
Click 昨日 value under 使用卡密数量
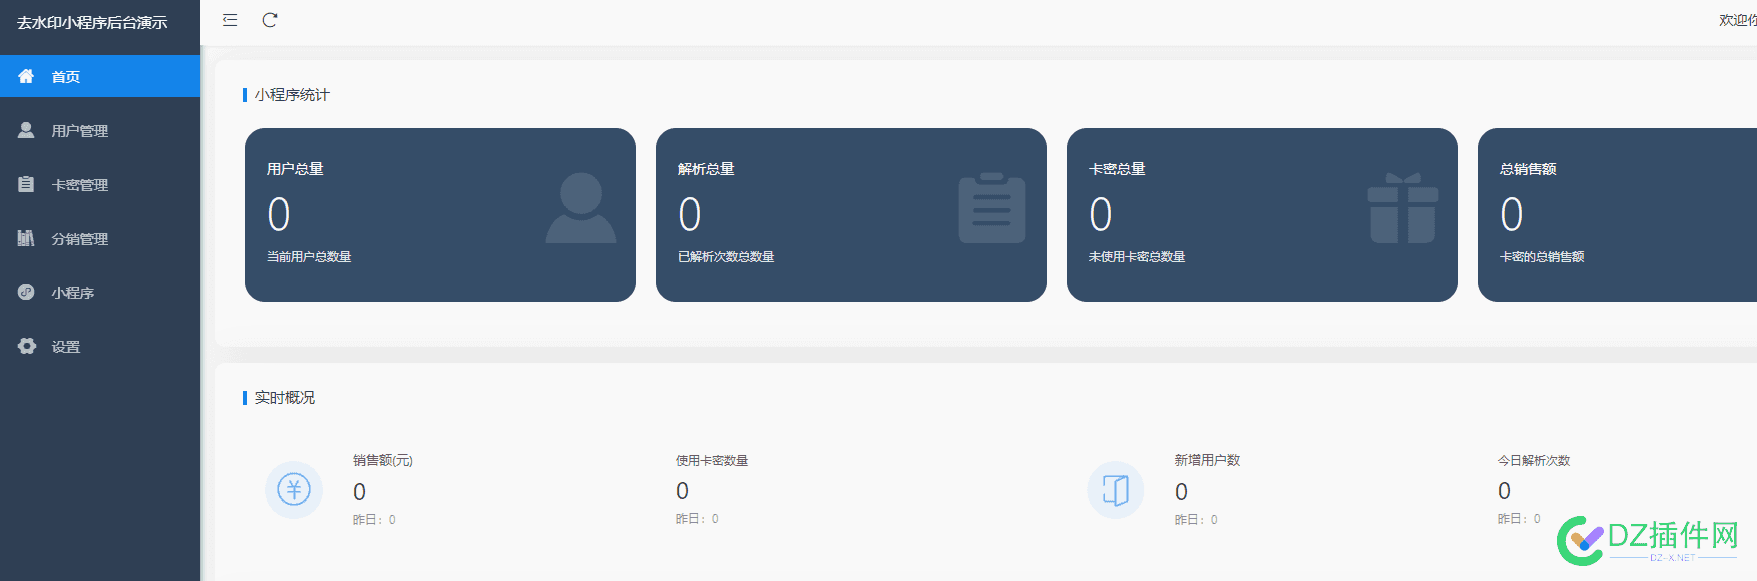698,519
